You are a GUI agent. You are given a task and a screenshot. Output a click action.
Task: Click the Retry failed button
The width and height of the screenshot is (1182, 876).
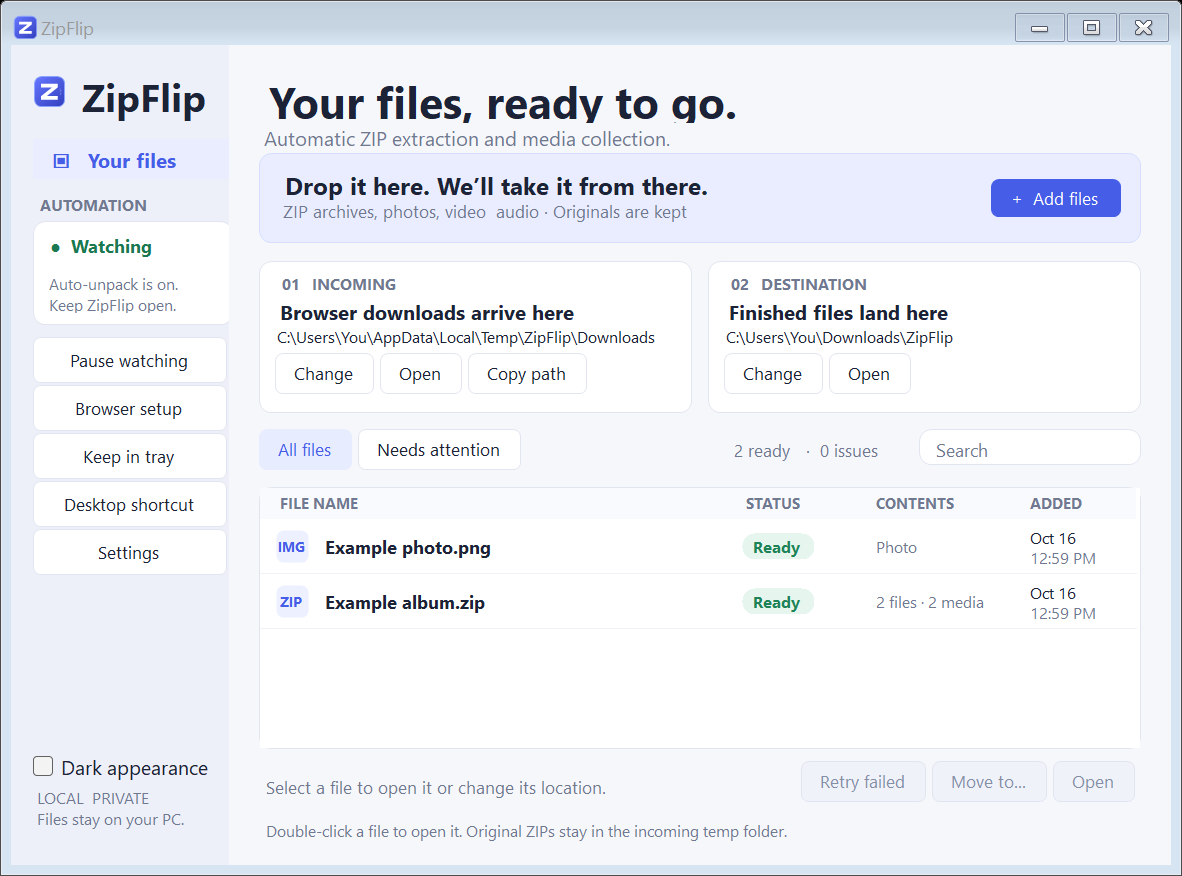click(x=862, y=782)
